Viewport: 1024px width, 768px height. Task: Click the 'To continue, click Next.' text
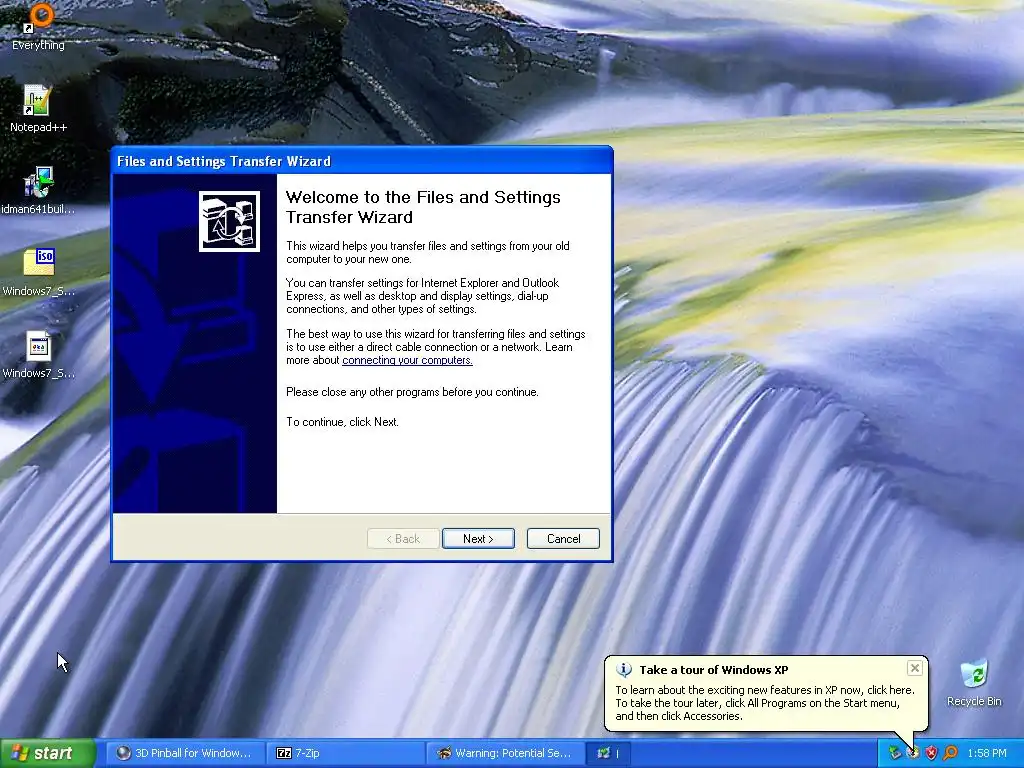(342, 422)
